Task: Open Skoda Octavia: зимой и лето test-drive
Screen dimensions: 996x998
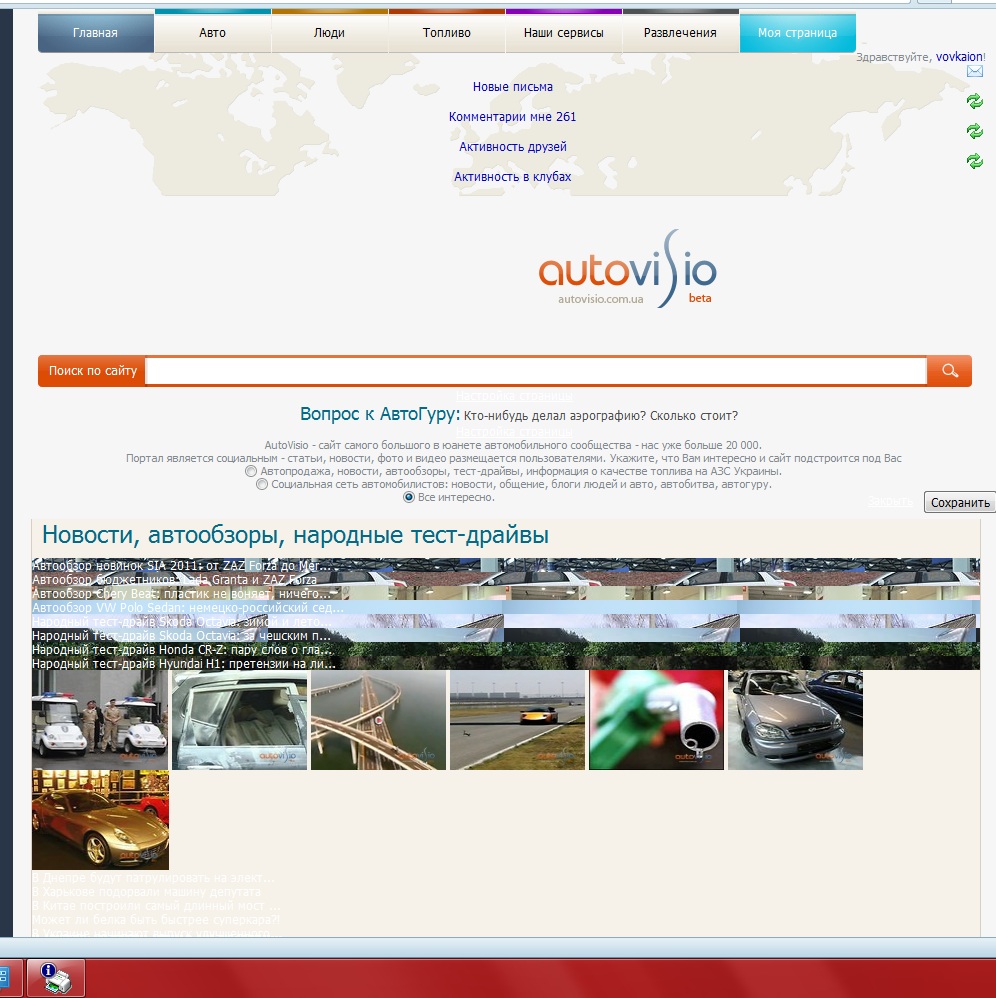Action: click(x=181, y=621)
